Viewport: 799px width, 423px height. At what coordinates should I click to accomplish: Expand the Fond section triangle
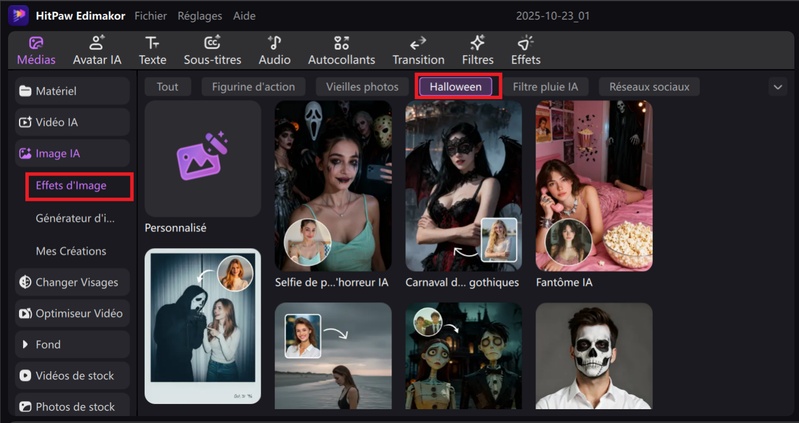click(x=25, y=345)
